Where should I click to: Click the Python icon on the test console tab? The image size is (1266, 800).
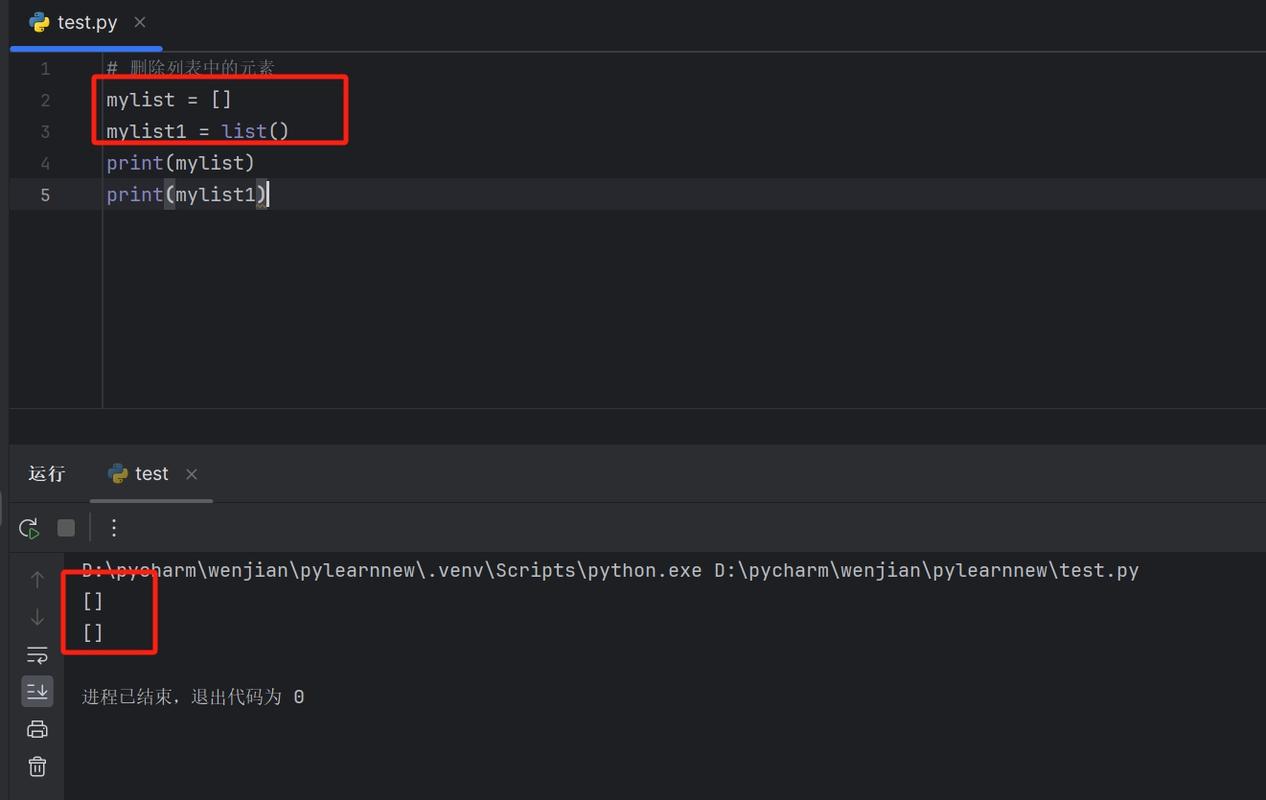[118, 474]
